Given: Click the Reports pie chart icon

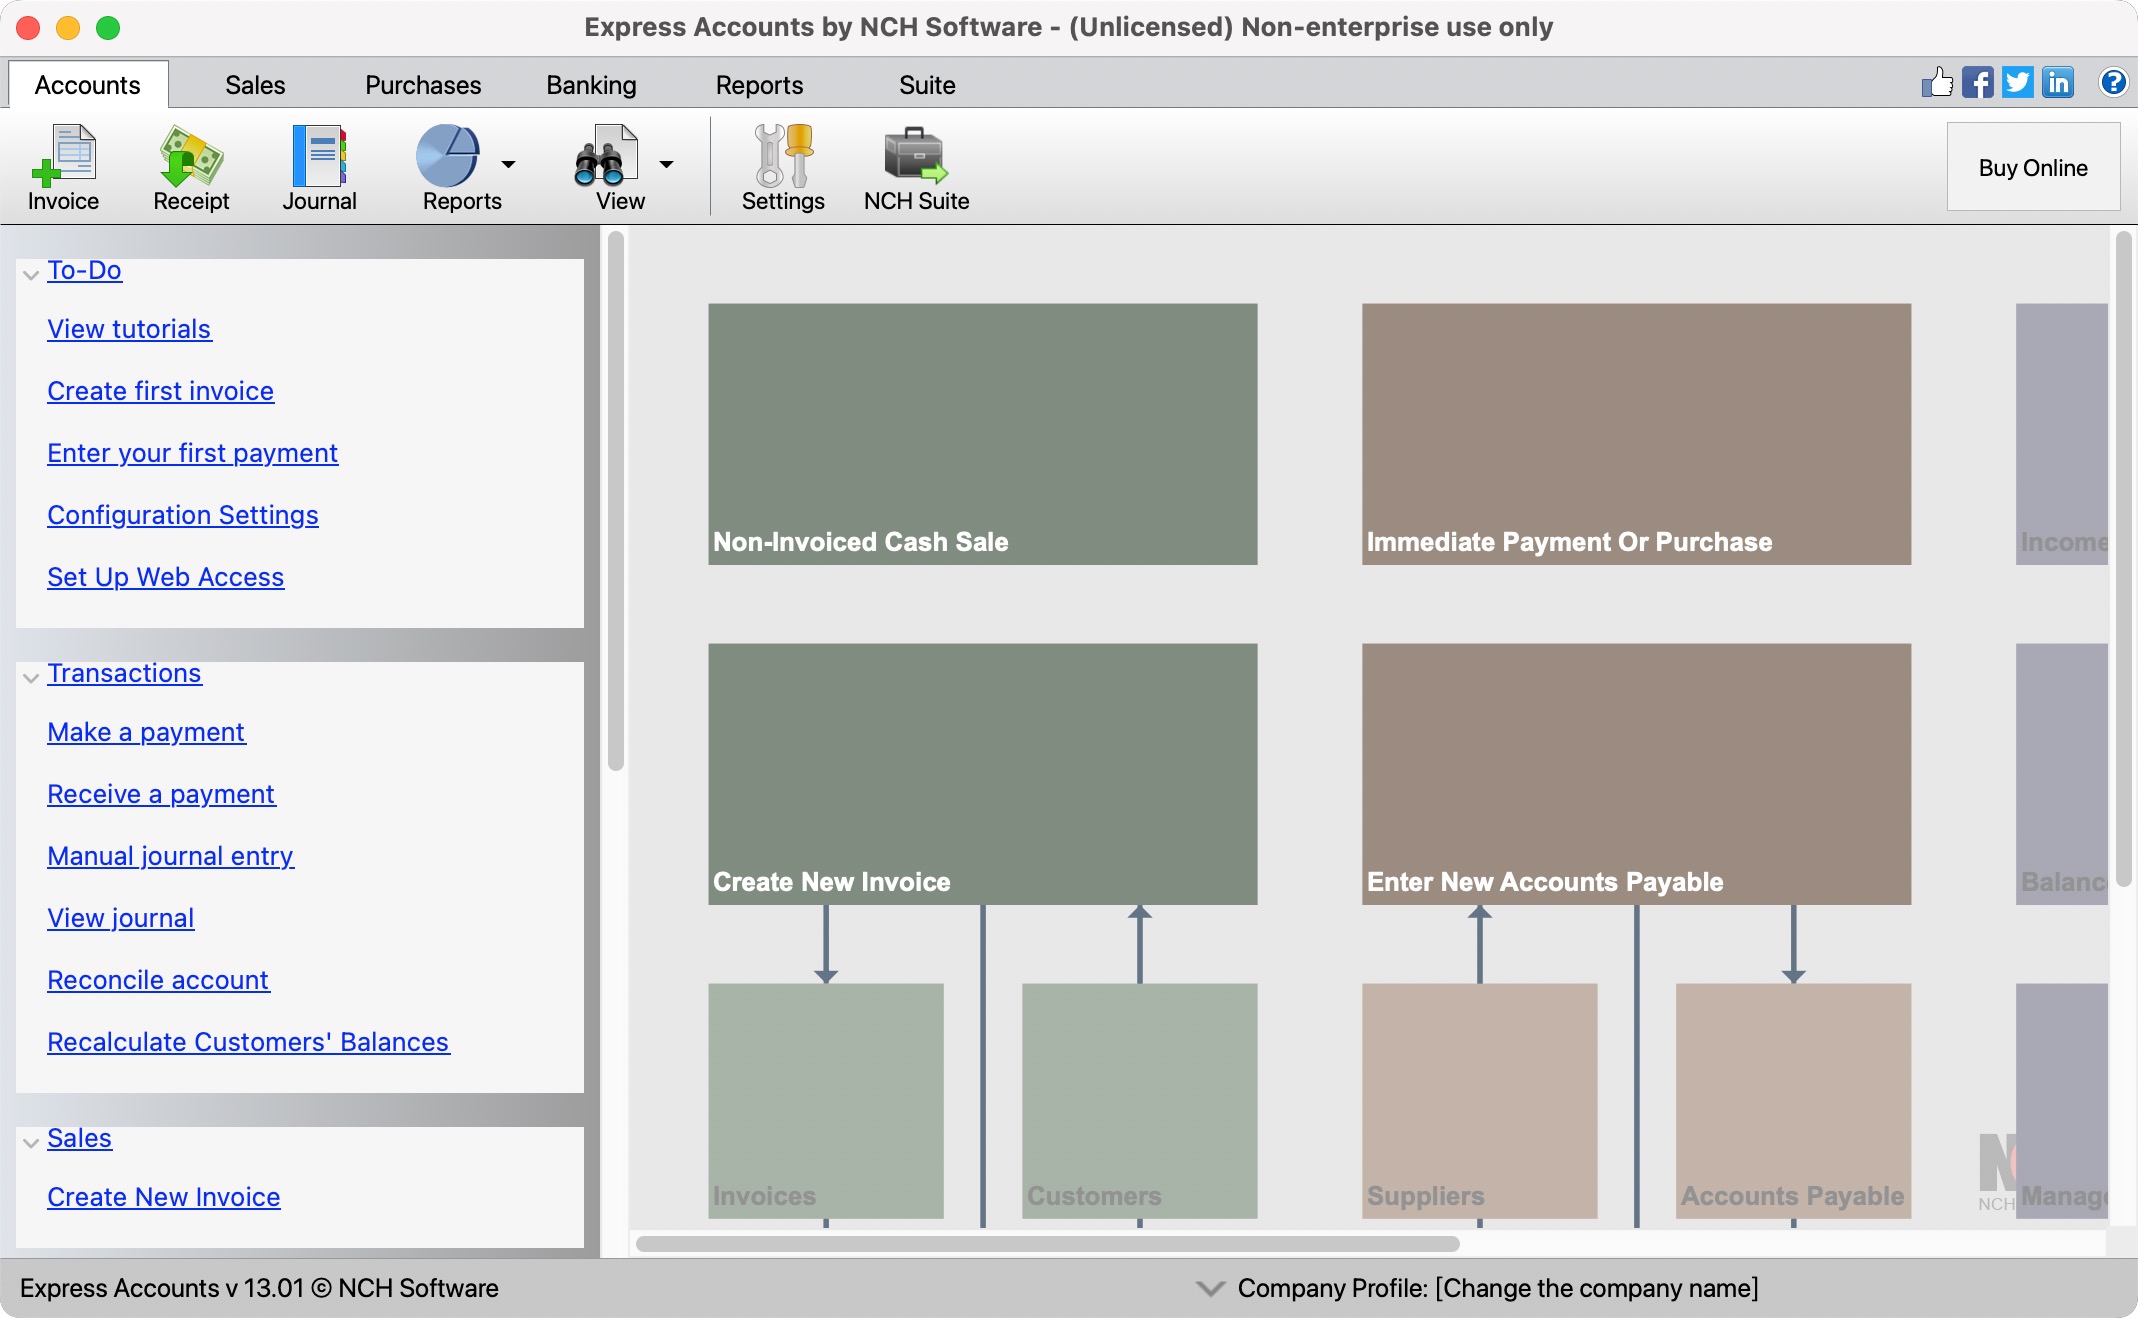Looking at the screenshot, I should pyautogui.click(x=447, y=155).
